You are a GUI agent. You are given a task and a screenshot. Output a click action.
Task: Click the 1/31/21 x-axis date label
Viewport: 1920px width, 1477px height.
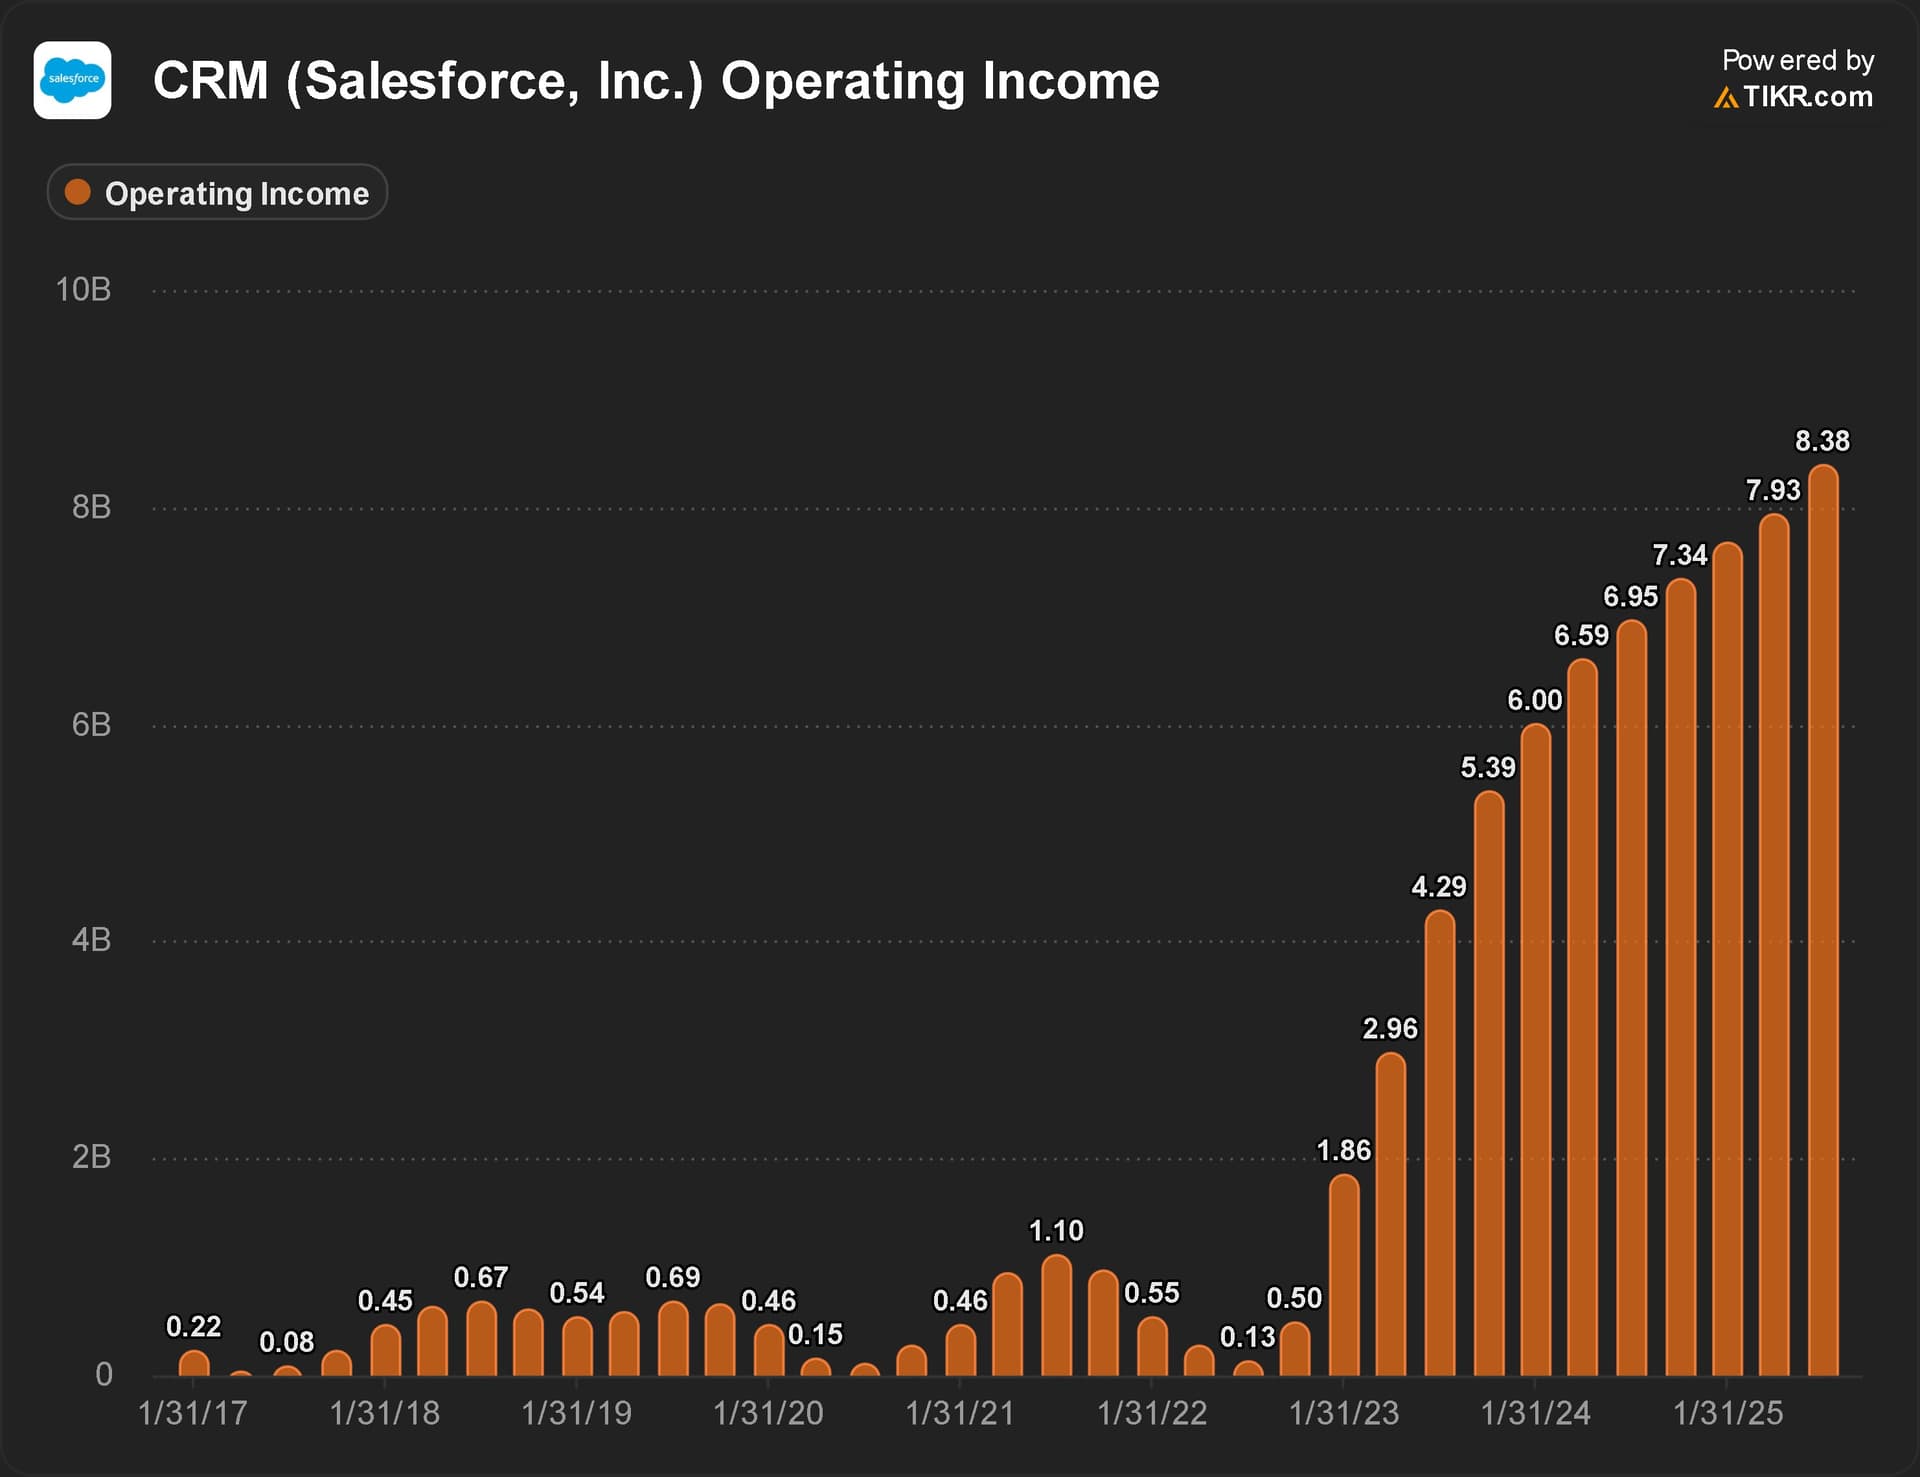960,1413
